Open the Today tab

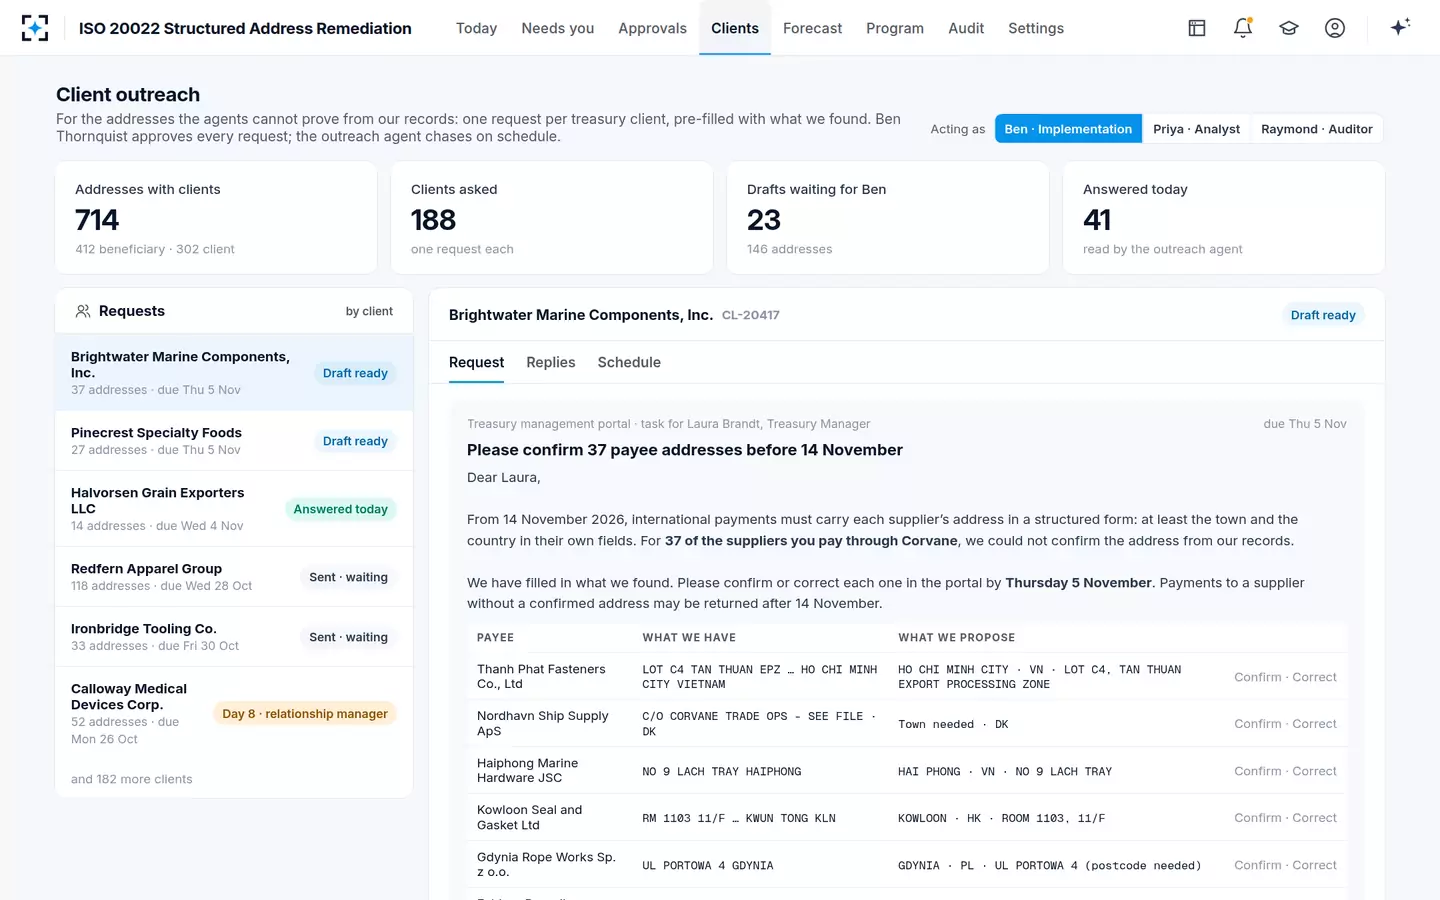[x=476, y=28]
